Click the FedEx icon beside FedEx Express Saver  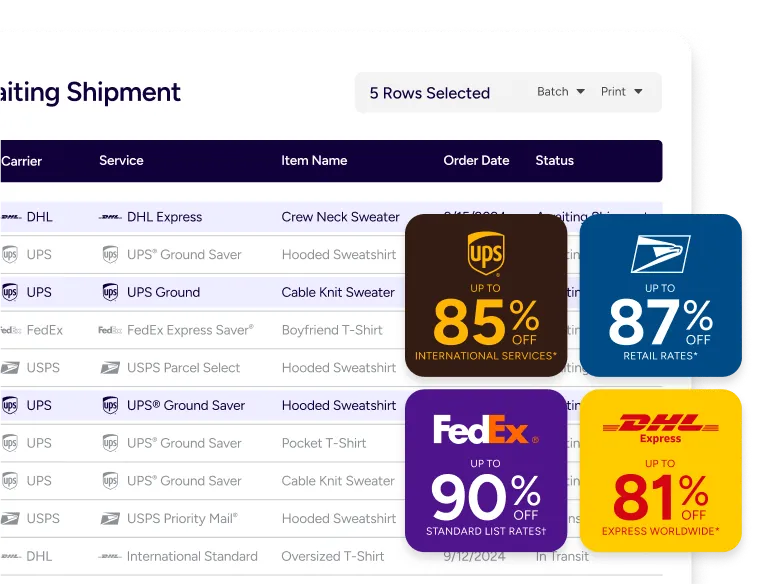(x=110, y=330)
